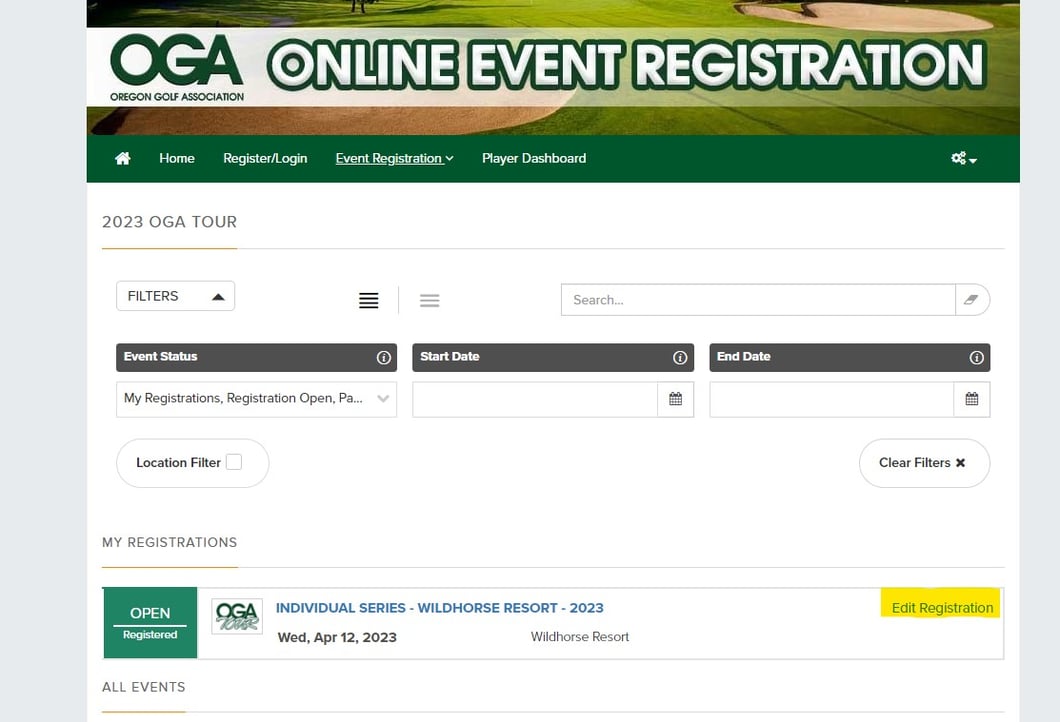Image resolution: width=1060 pixels, height=722 pixels.
Task: Click the OPEN Registered status badge
Action: click(x=150, y=622)
